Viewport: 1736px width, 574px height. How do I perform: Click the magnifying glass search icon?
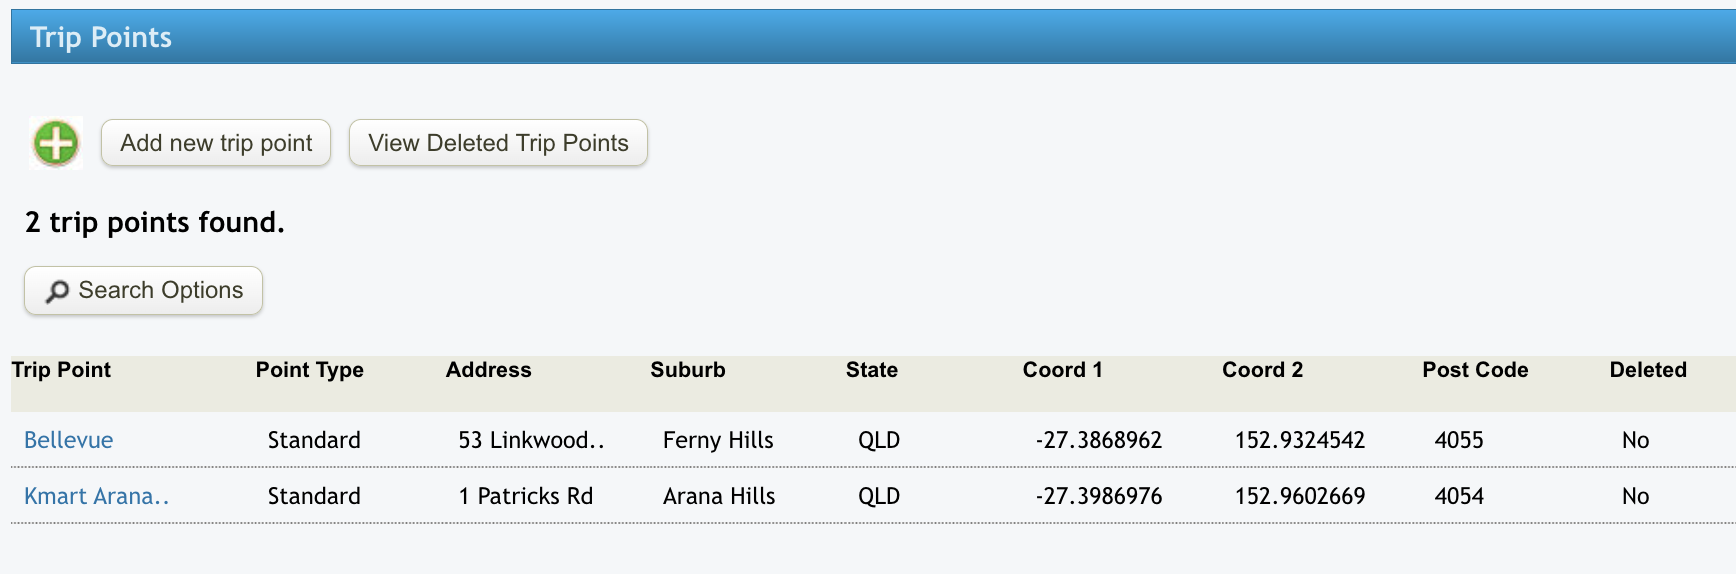pos(57,291)
